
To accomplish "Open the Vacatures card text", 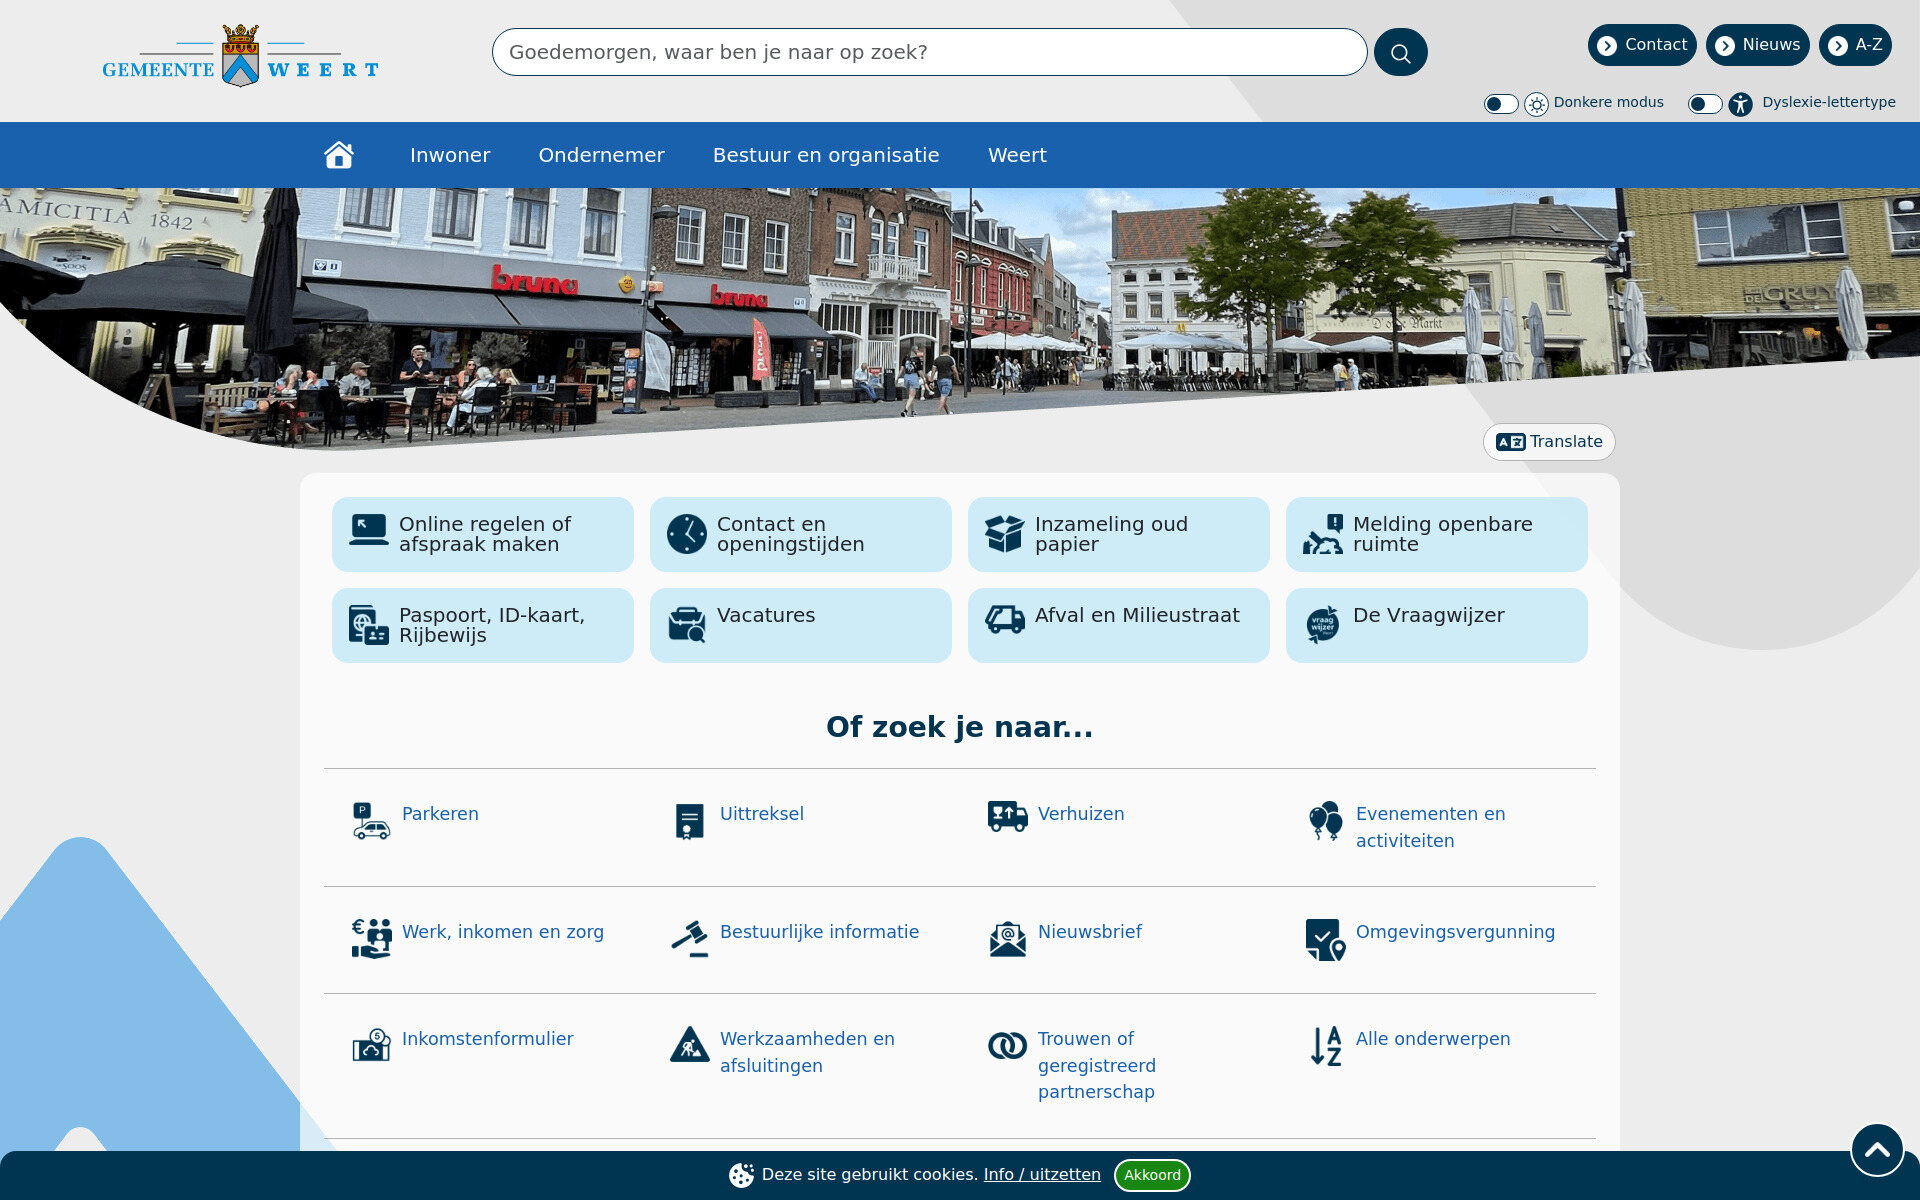I will (766, 615).
